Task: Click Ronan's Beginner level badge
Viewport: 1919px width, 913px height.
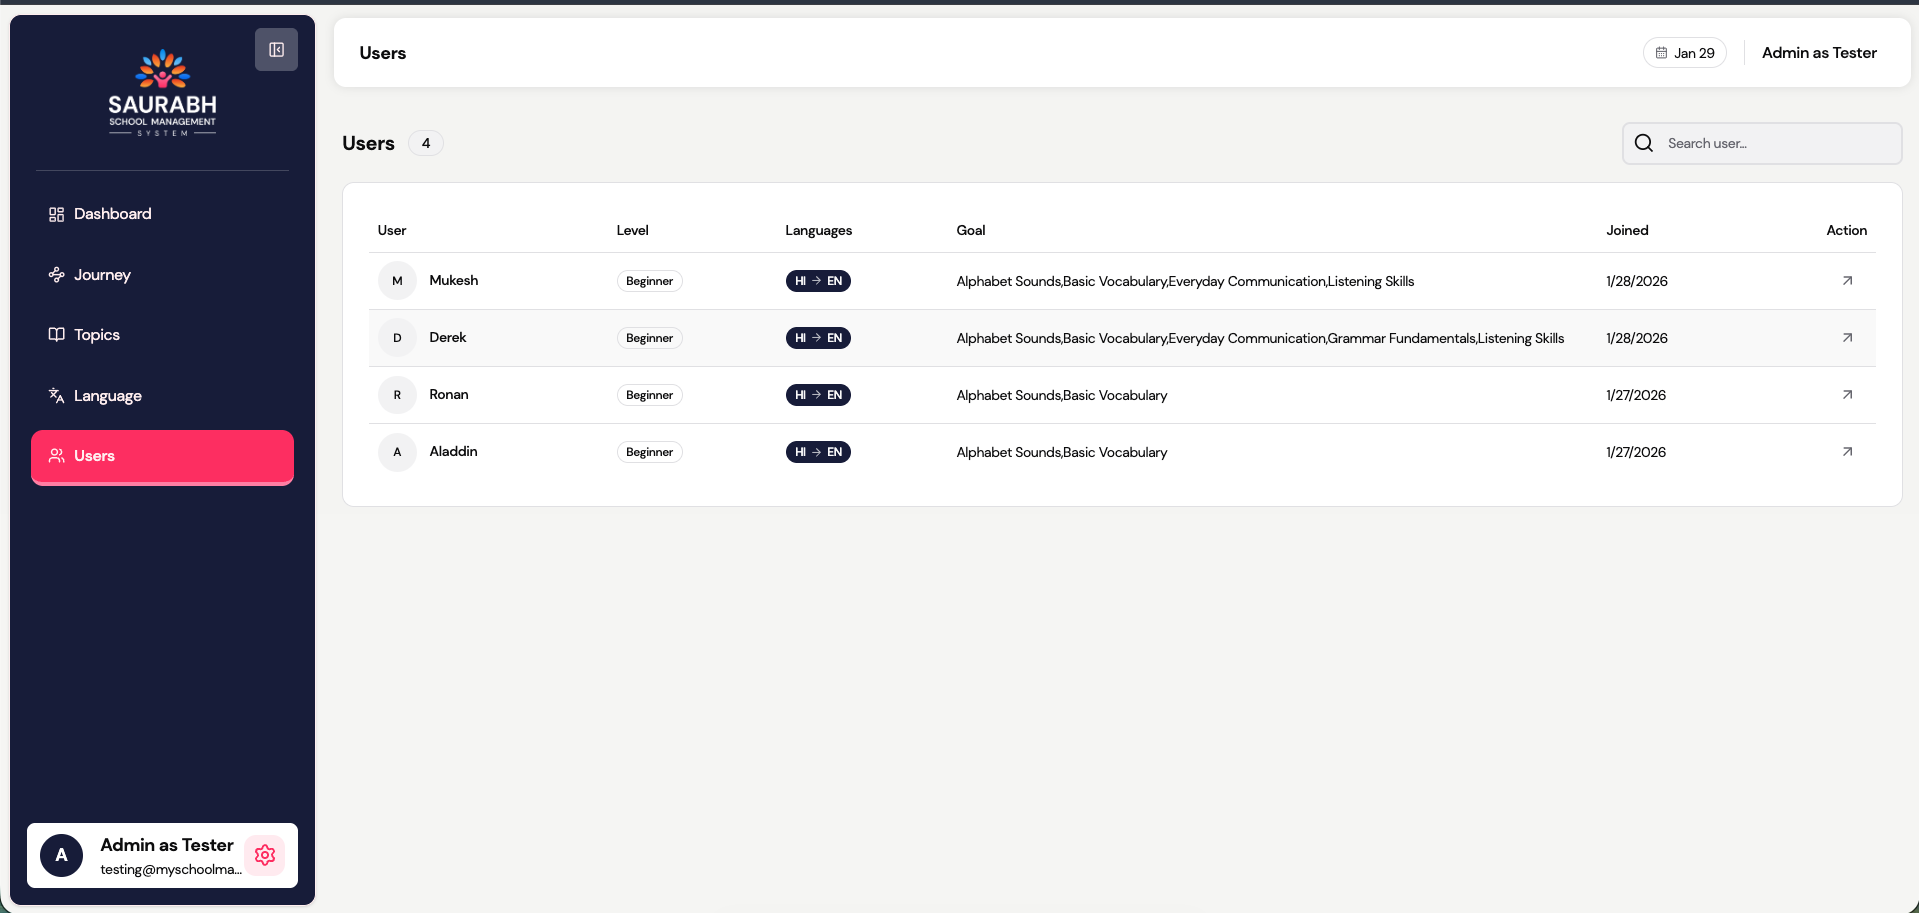Action: tap(649, 395)
